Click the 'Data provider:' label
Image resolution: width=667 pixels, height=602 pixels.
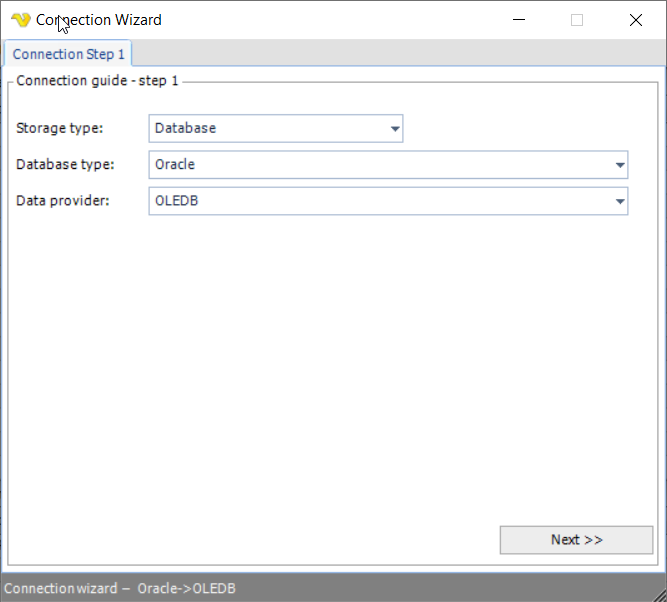(x=63, y=200)
